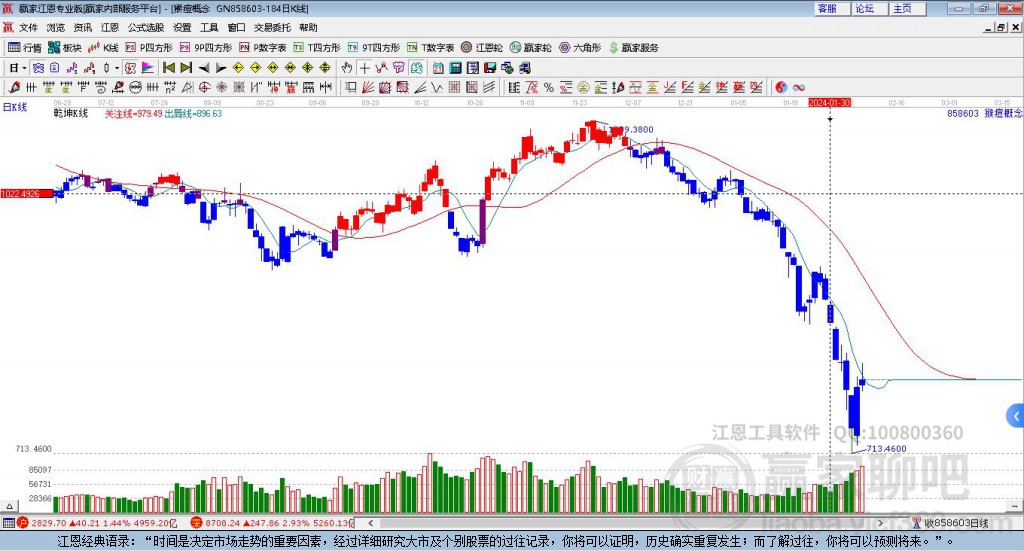1024x551 pixels.
Task: Click the yin-yang symbol icon
Action: tap(781, 87)
